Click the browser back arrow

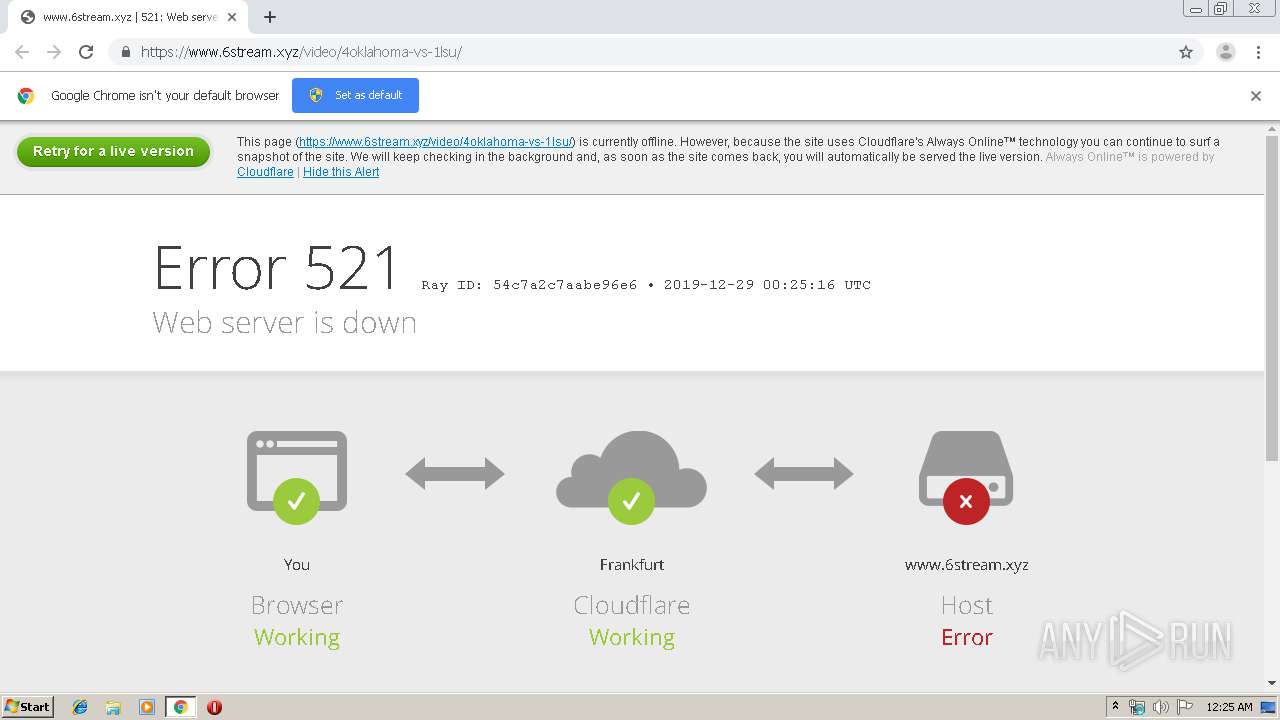pos(22,52)
